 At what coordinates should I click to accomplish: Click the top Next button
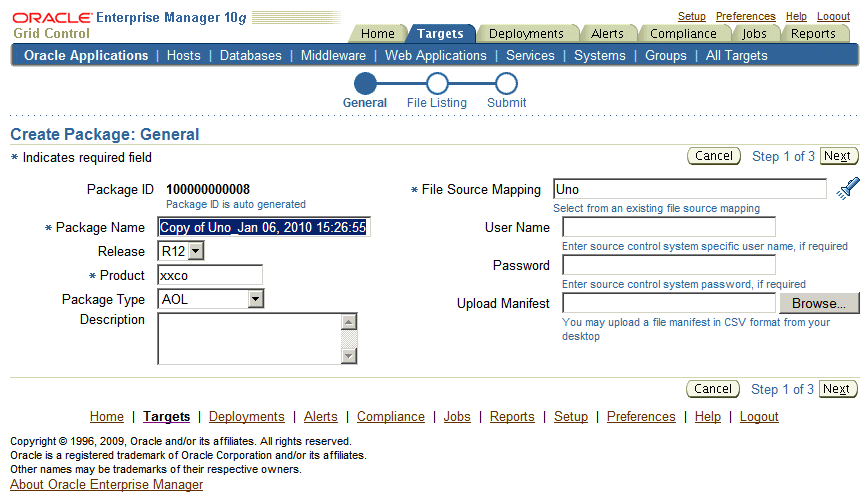coord(838,156)
